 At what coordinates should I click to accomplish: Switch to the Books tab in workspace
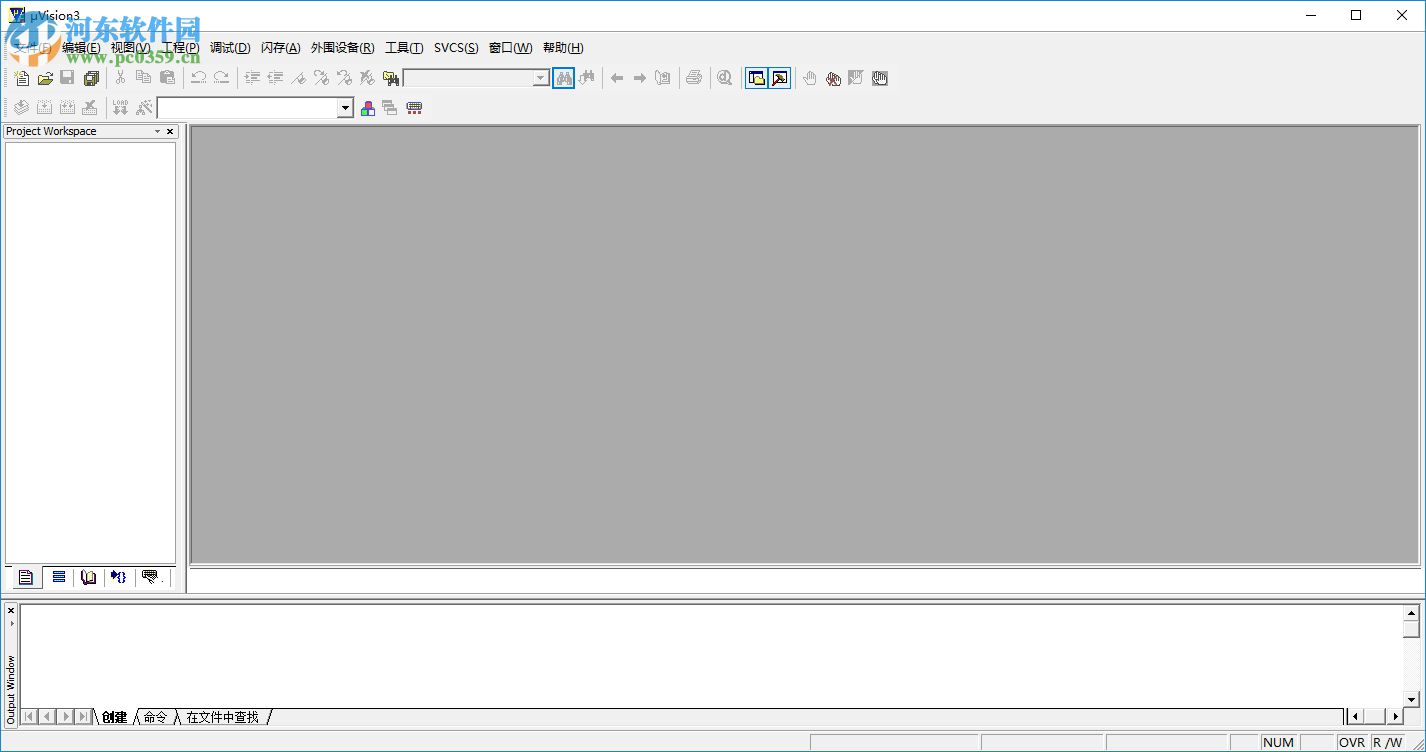(x=89, y=577)
